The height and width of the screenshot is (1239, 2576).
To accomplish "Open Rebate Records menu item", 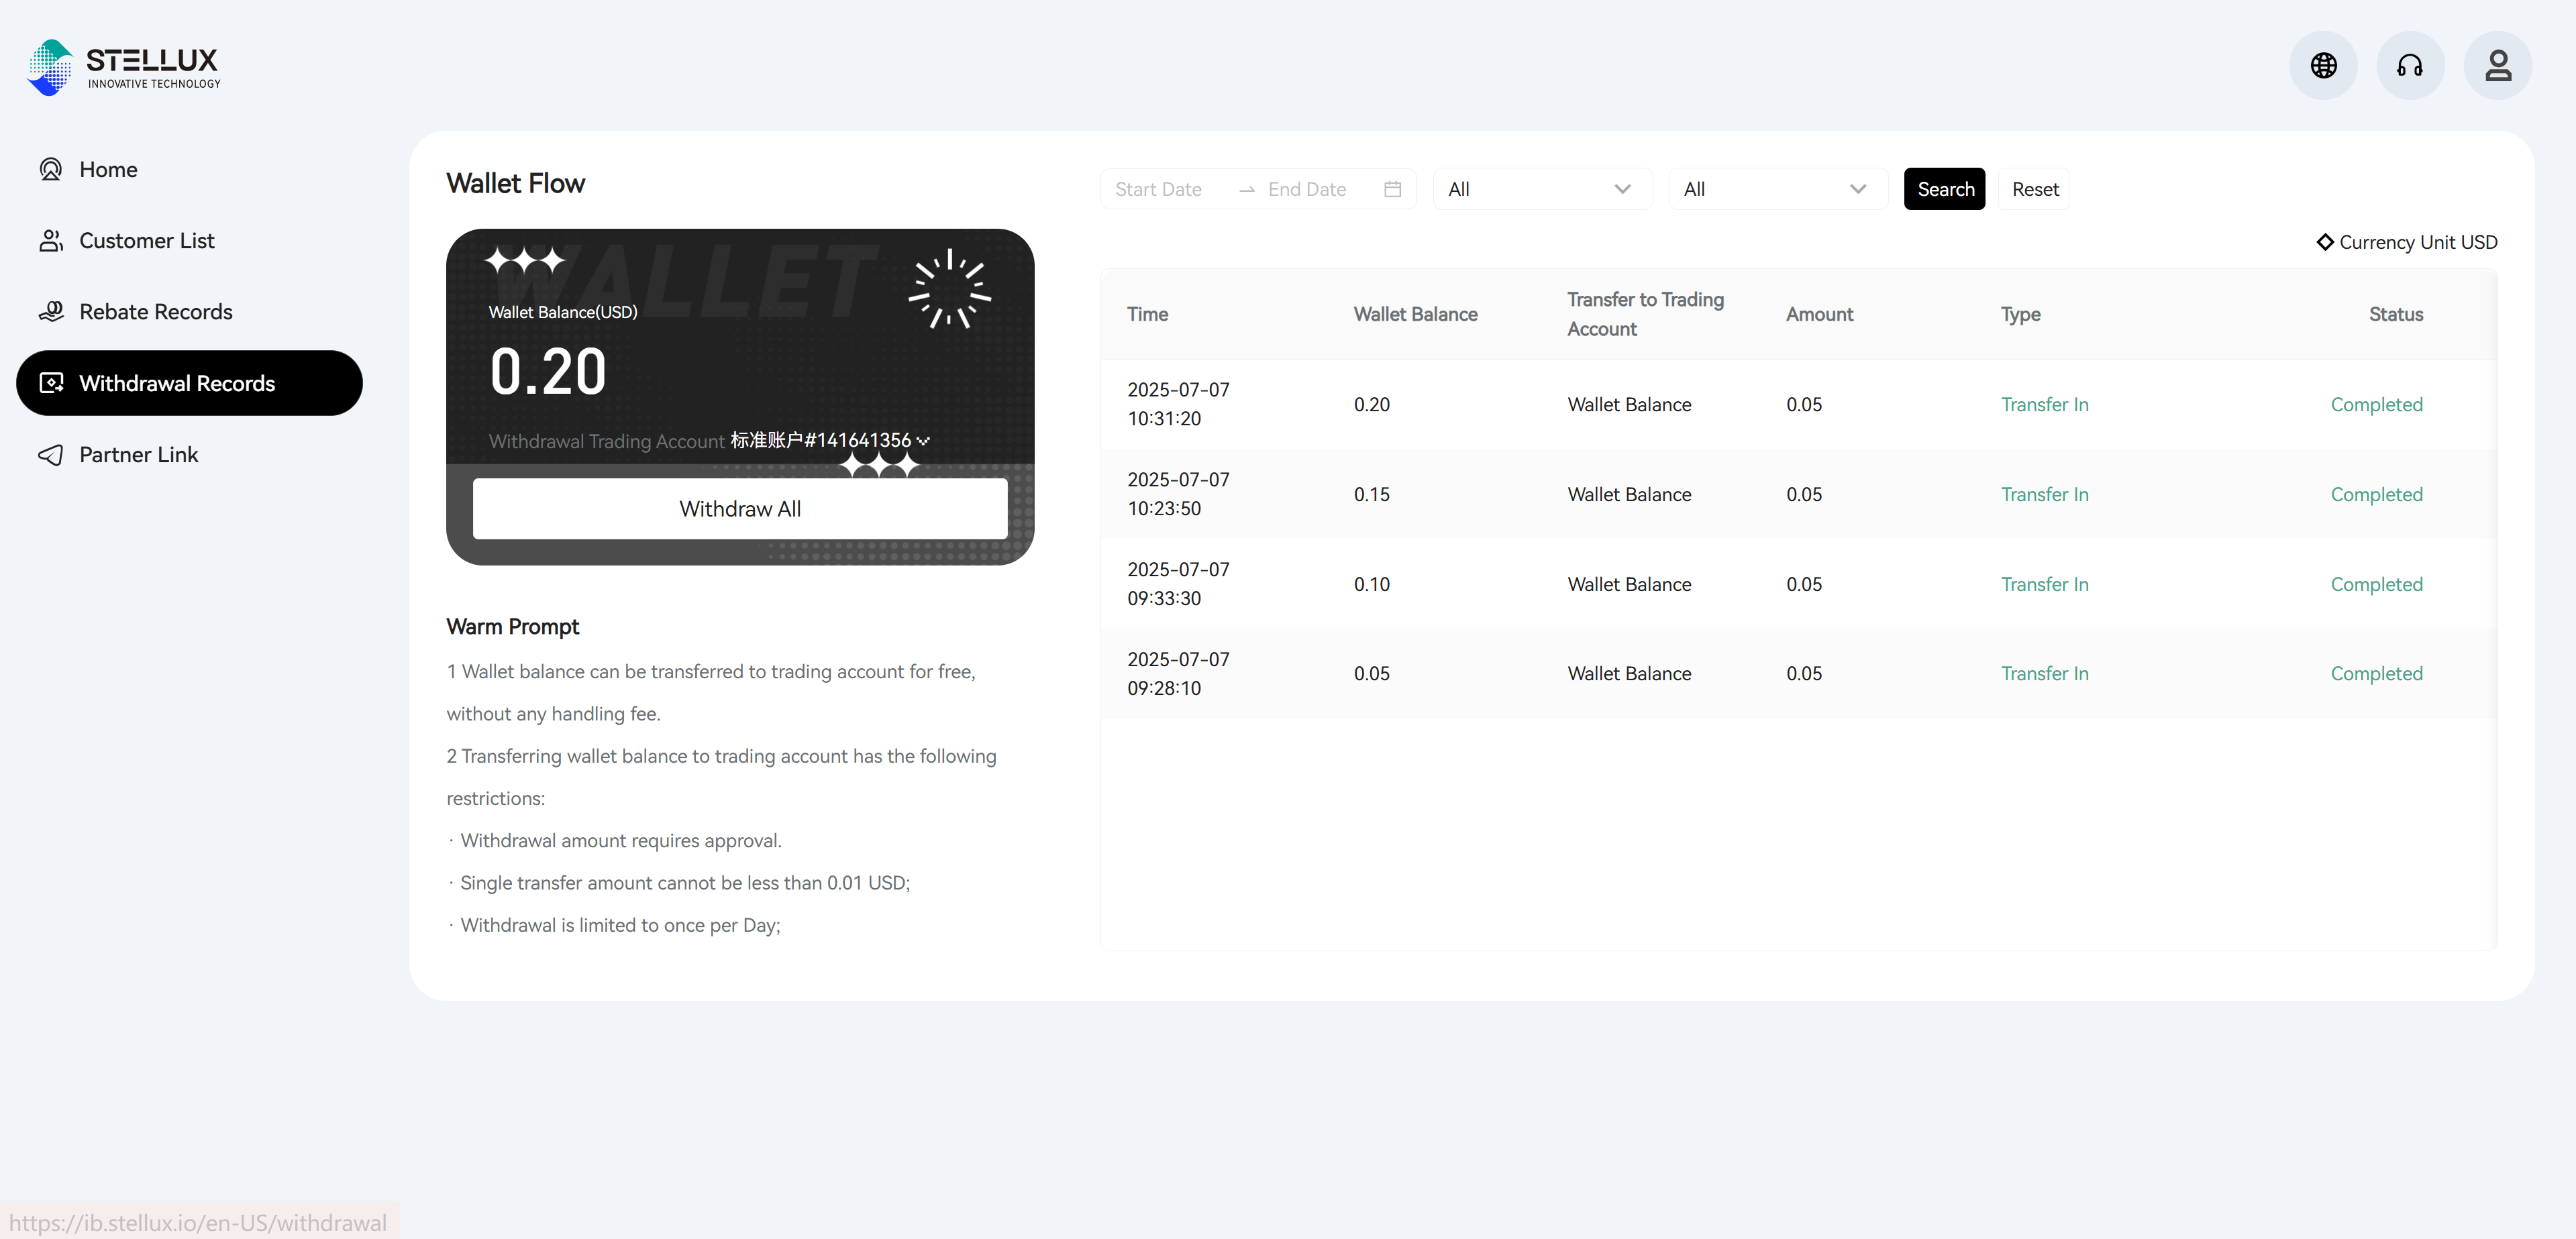I will 189,312.
